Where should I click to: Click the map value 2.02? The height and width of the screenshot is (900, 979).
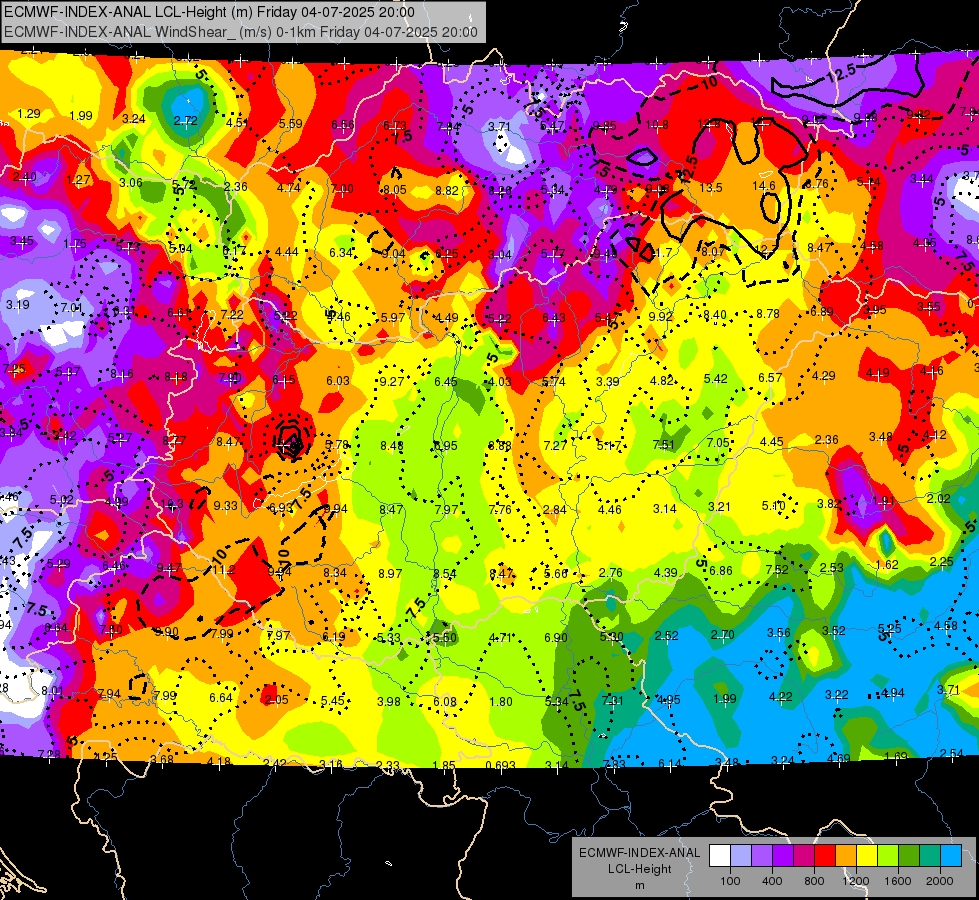click(x=938, y=498)
